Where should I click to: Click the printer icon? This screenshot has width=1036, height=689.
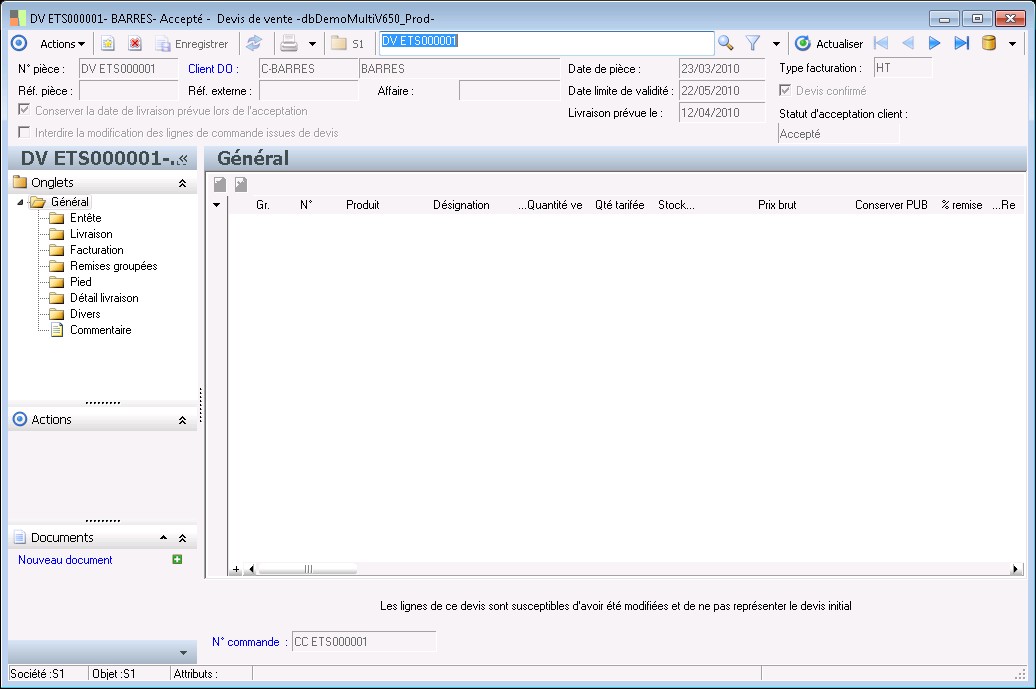(x=288, y=44)
